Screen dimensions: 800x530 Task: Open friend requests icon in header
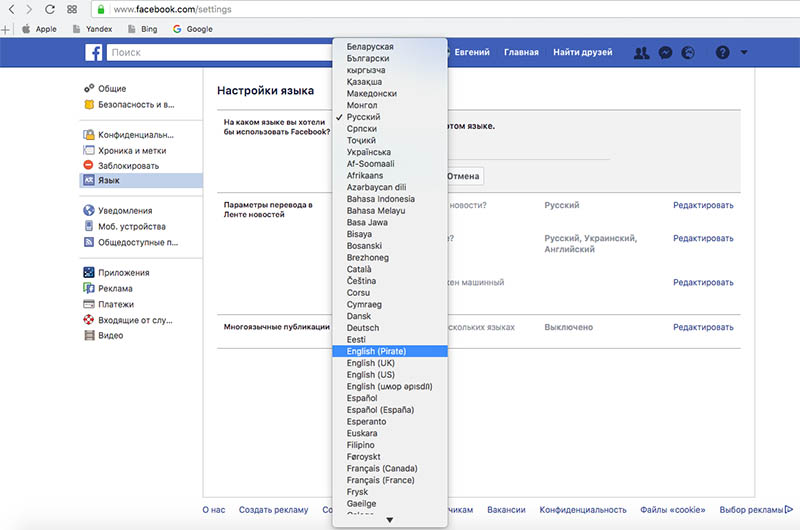(x=641, y=52)
